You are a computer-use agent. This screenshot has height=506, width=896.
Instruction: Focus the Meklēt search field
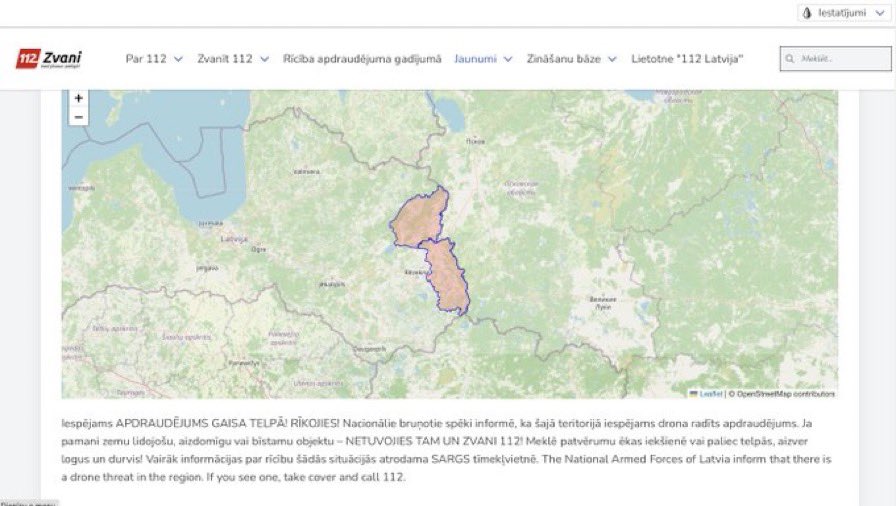click(x=835, y=59)
